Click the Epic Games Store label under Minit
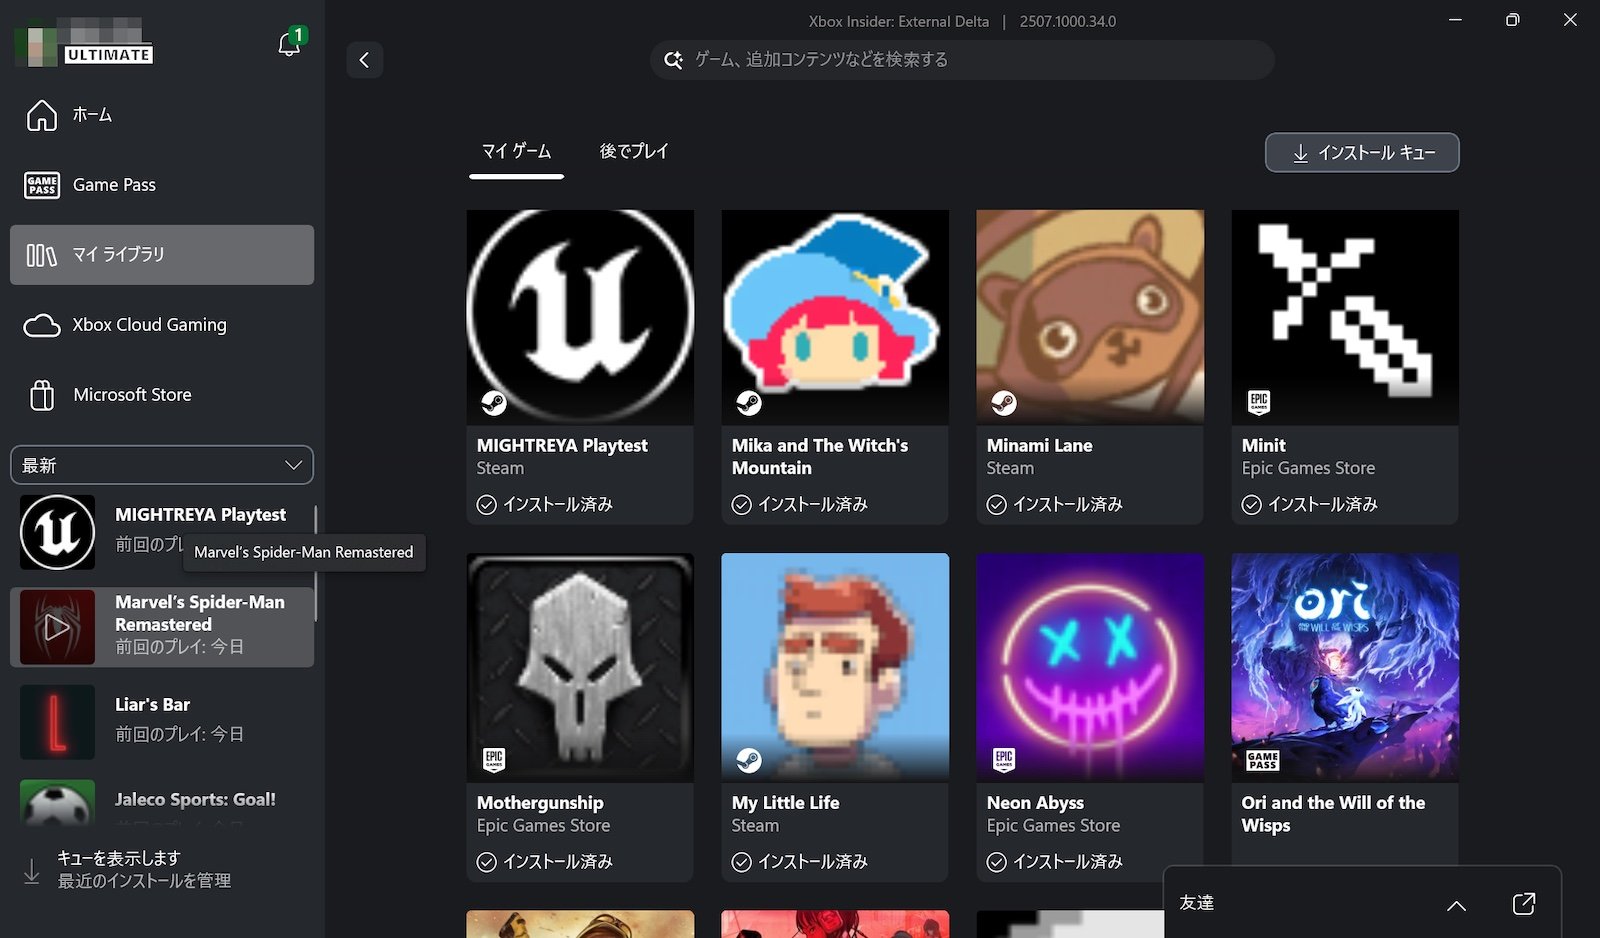The height and width of the screenshot is (938, 1600). point(1308,468)
